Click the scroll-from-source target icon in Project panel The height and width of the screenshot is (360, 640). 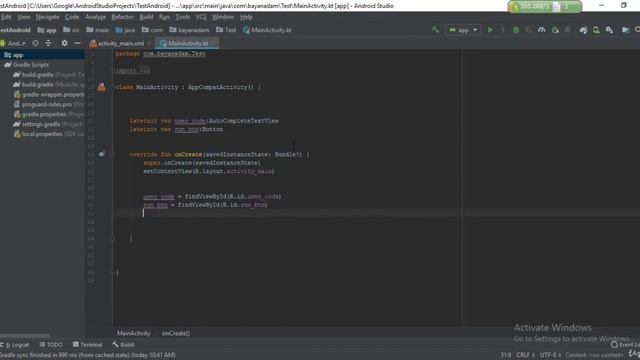click(x=36, y=43)
